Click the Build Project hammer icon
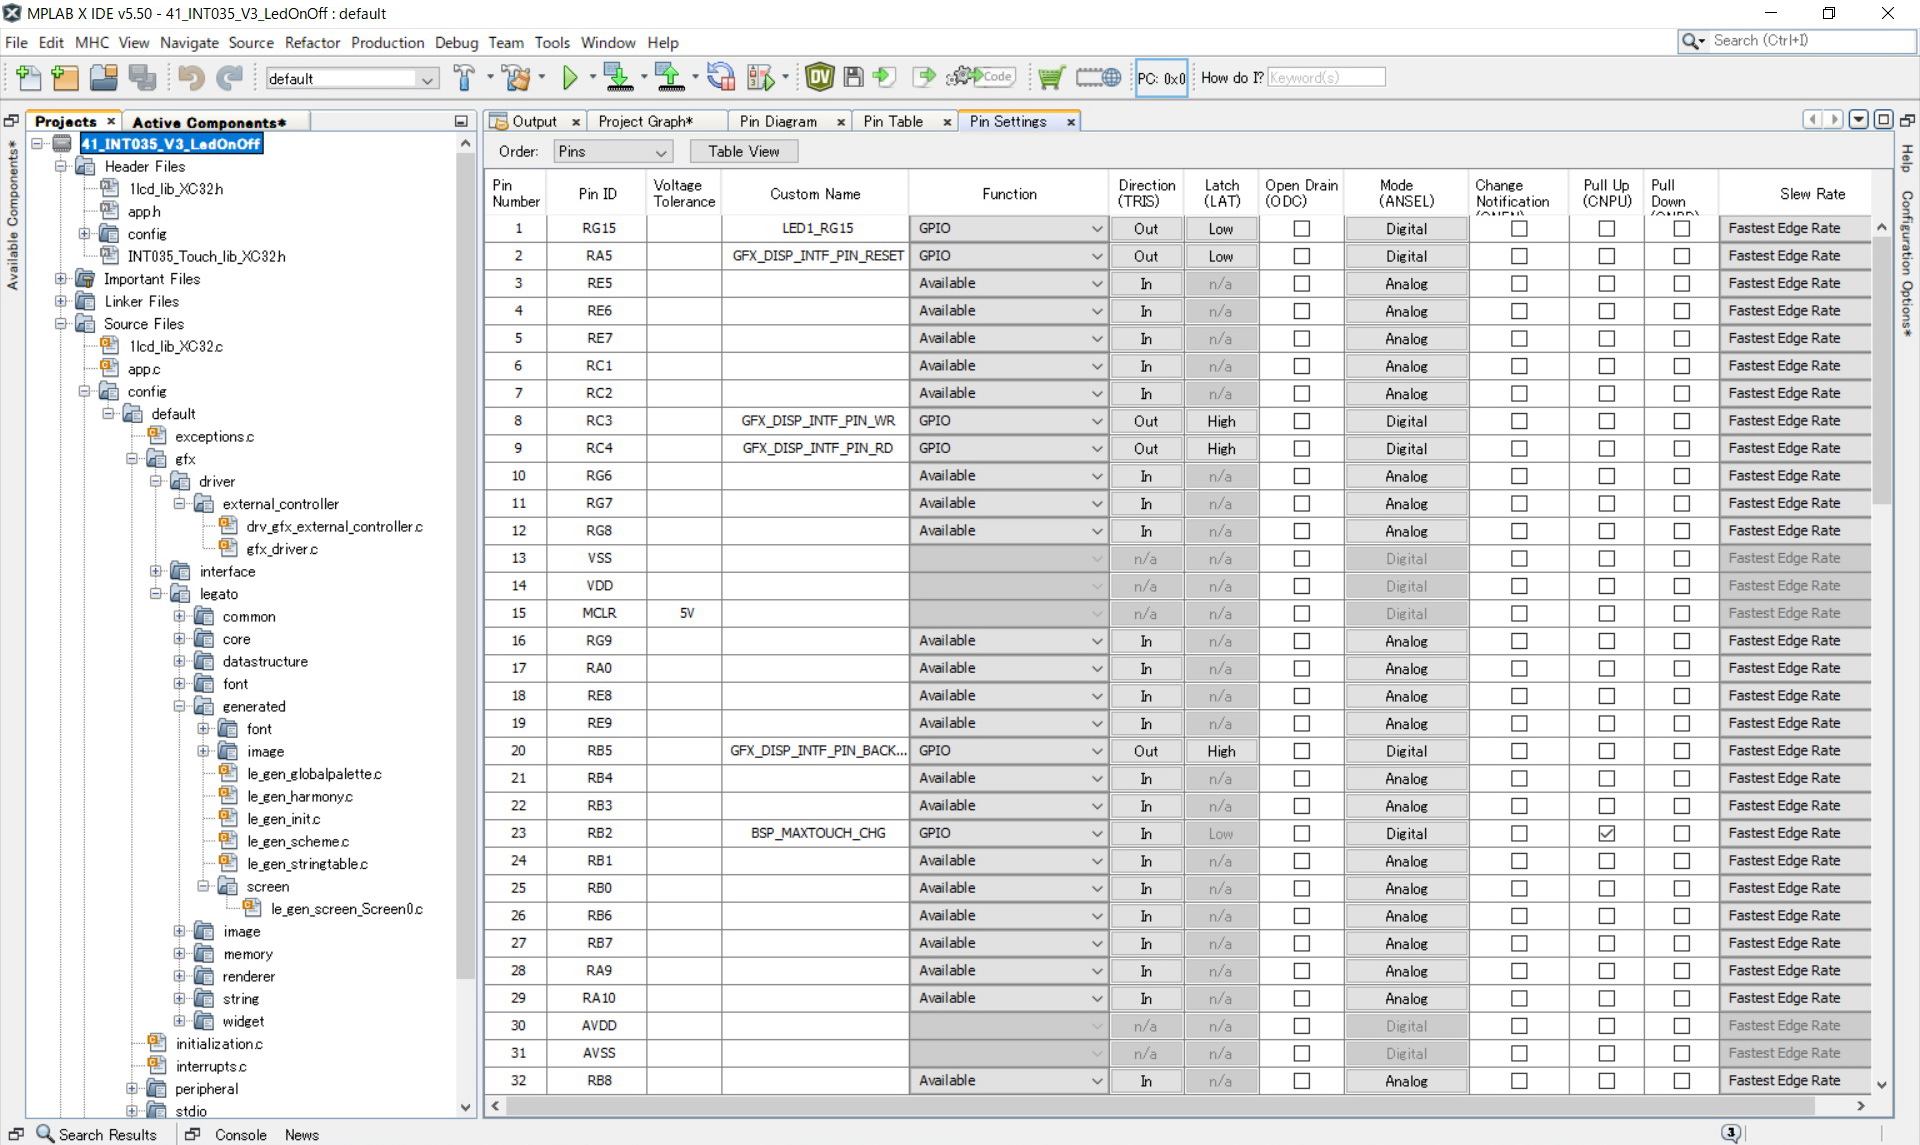 click(463, 77)
